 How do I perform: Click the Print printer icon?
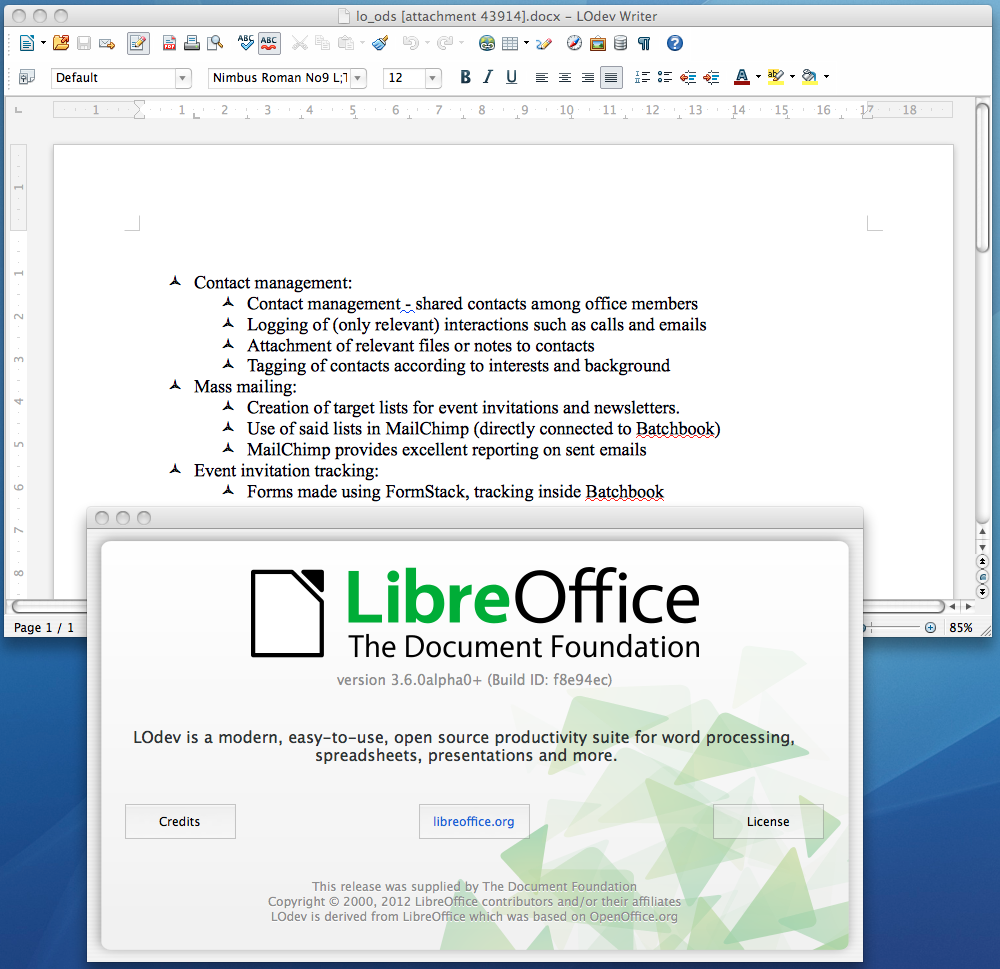click(192, 43)
